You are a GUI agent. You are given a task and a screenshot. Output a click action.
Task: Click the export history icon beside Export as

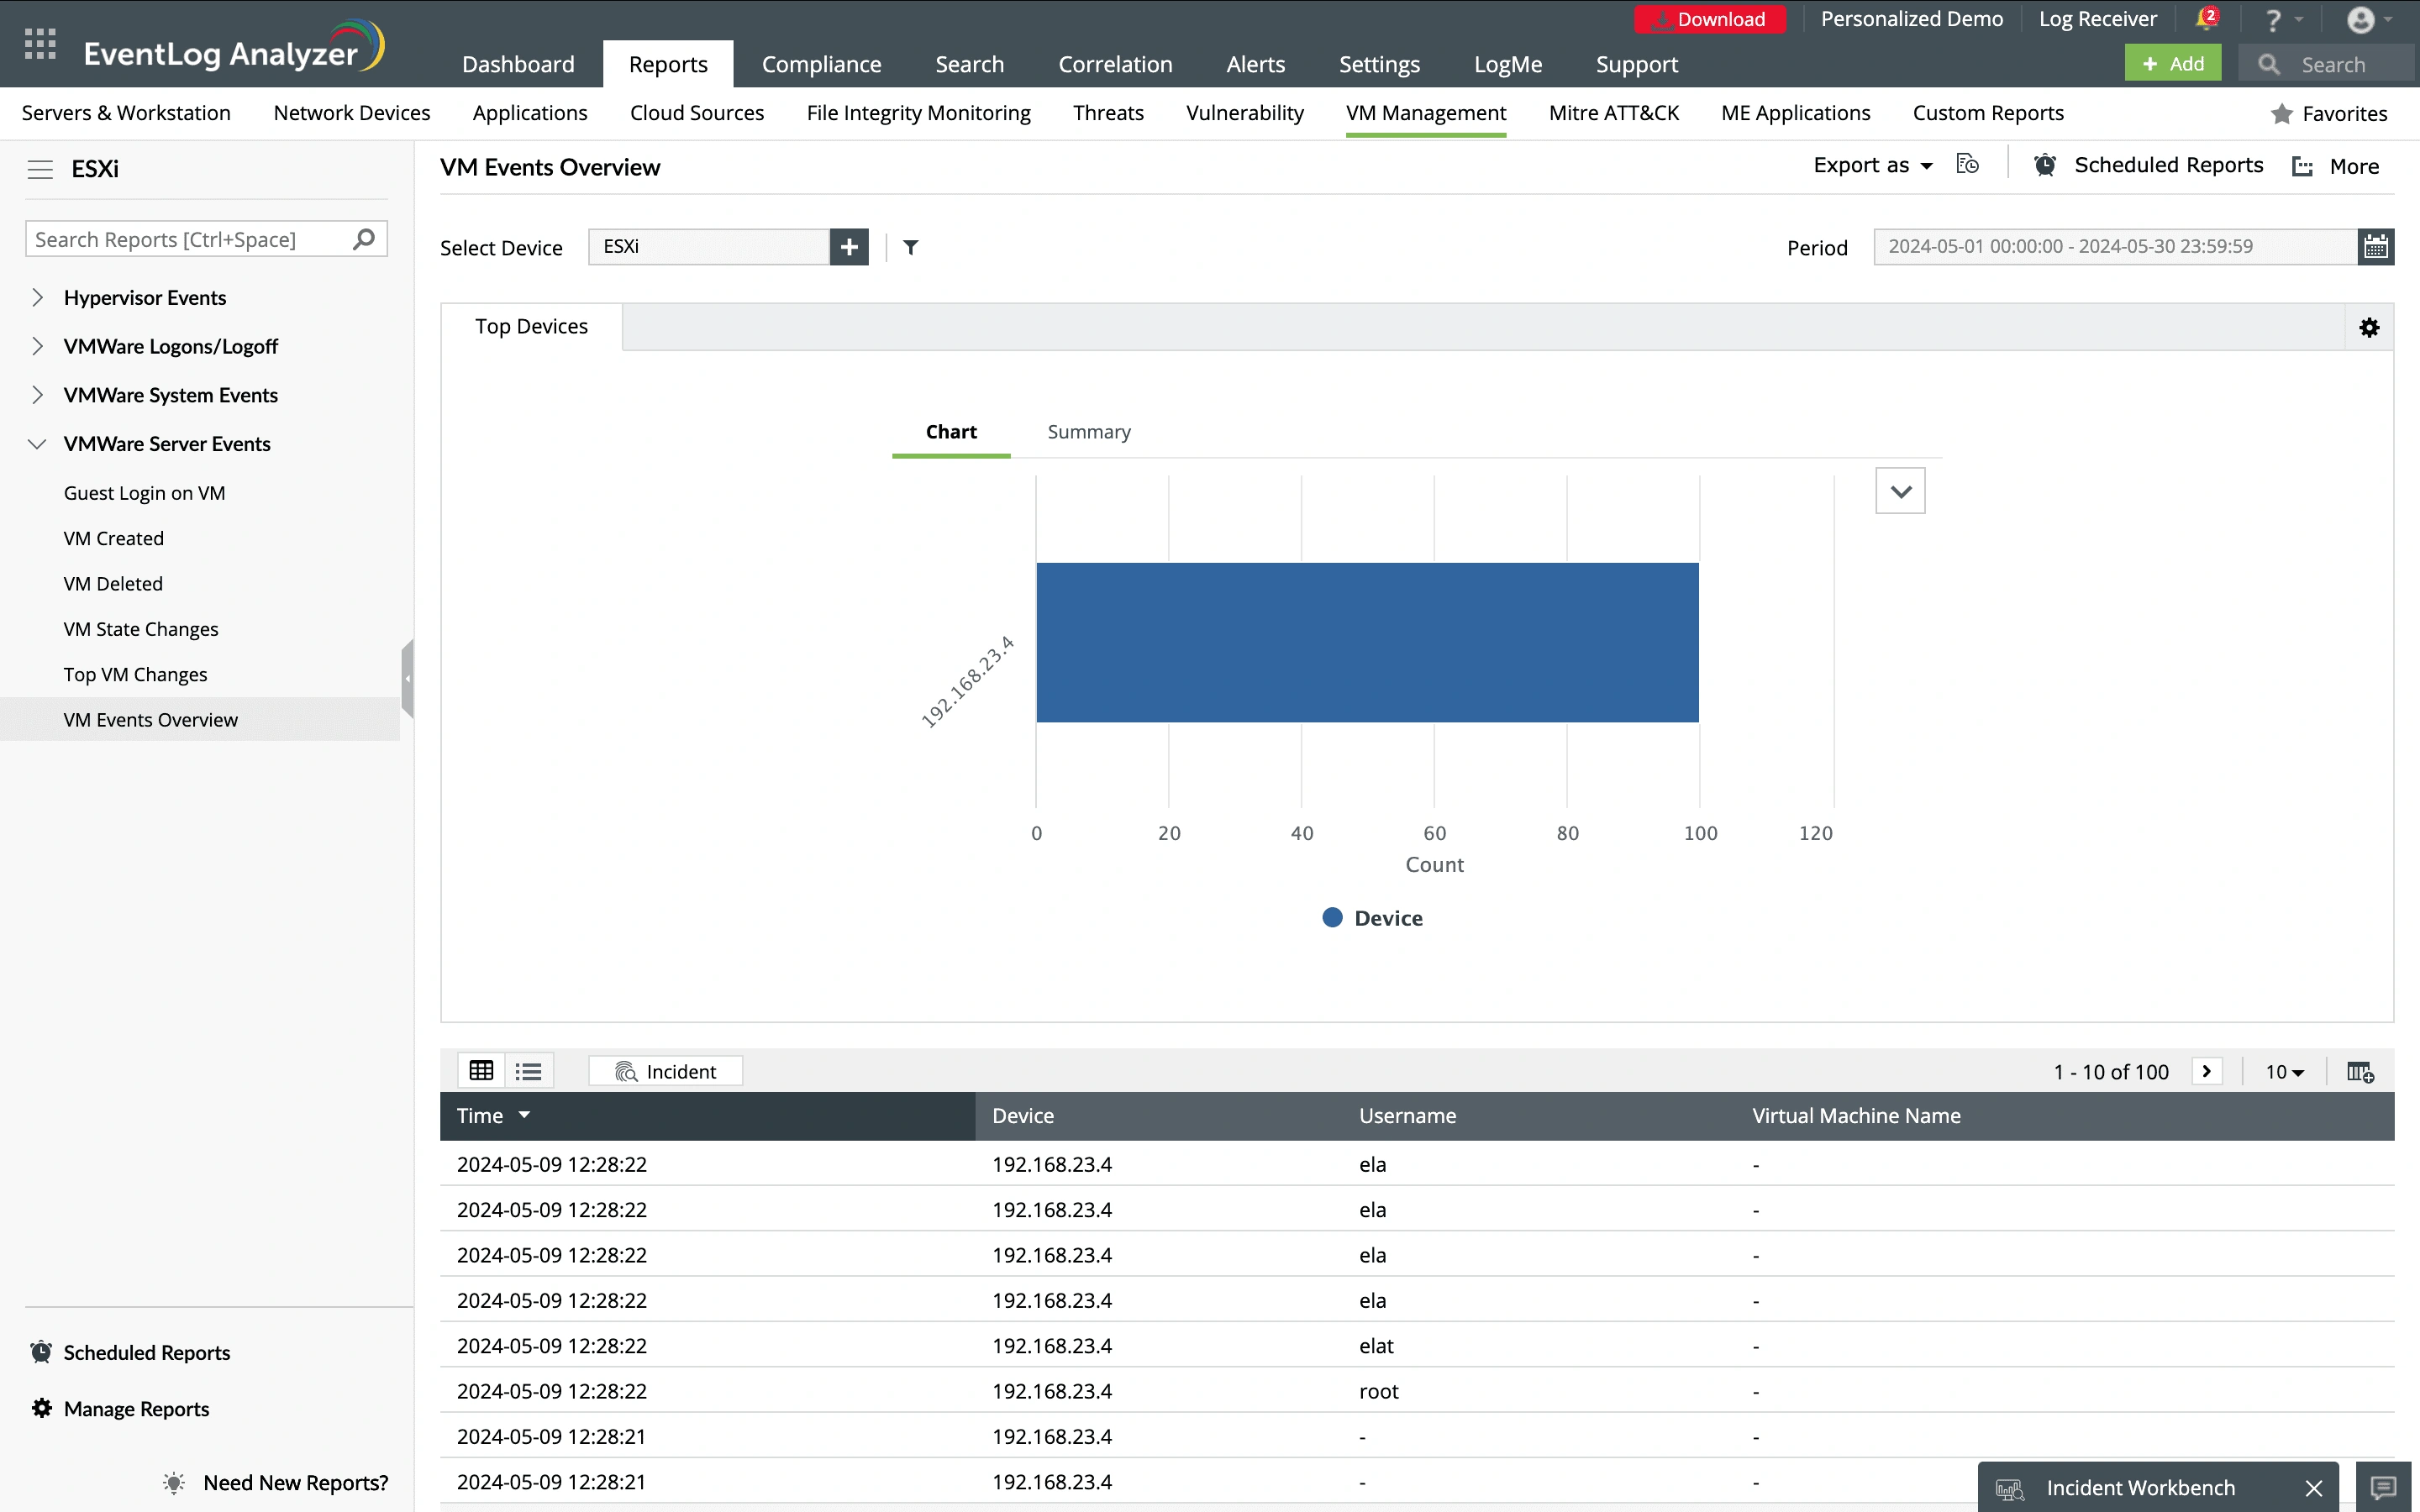[1967, 165]
